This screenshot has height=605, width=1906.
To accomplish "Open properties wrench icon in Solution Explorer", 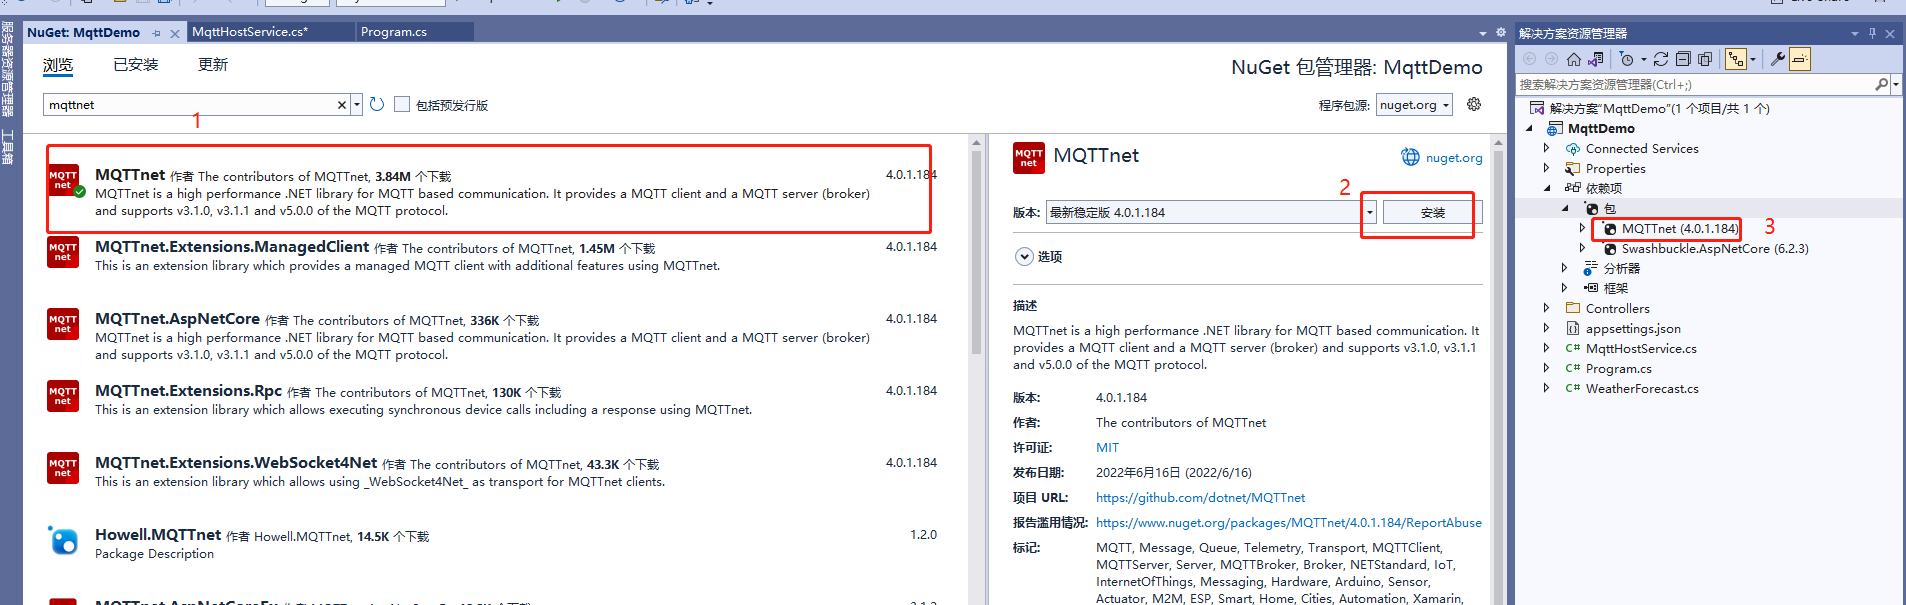I will (1777, 59).
